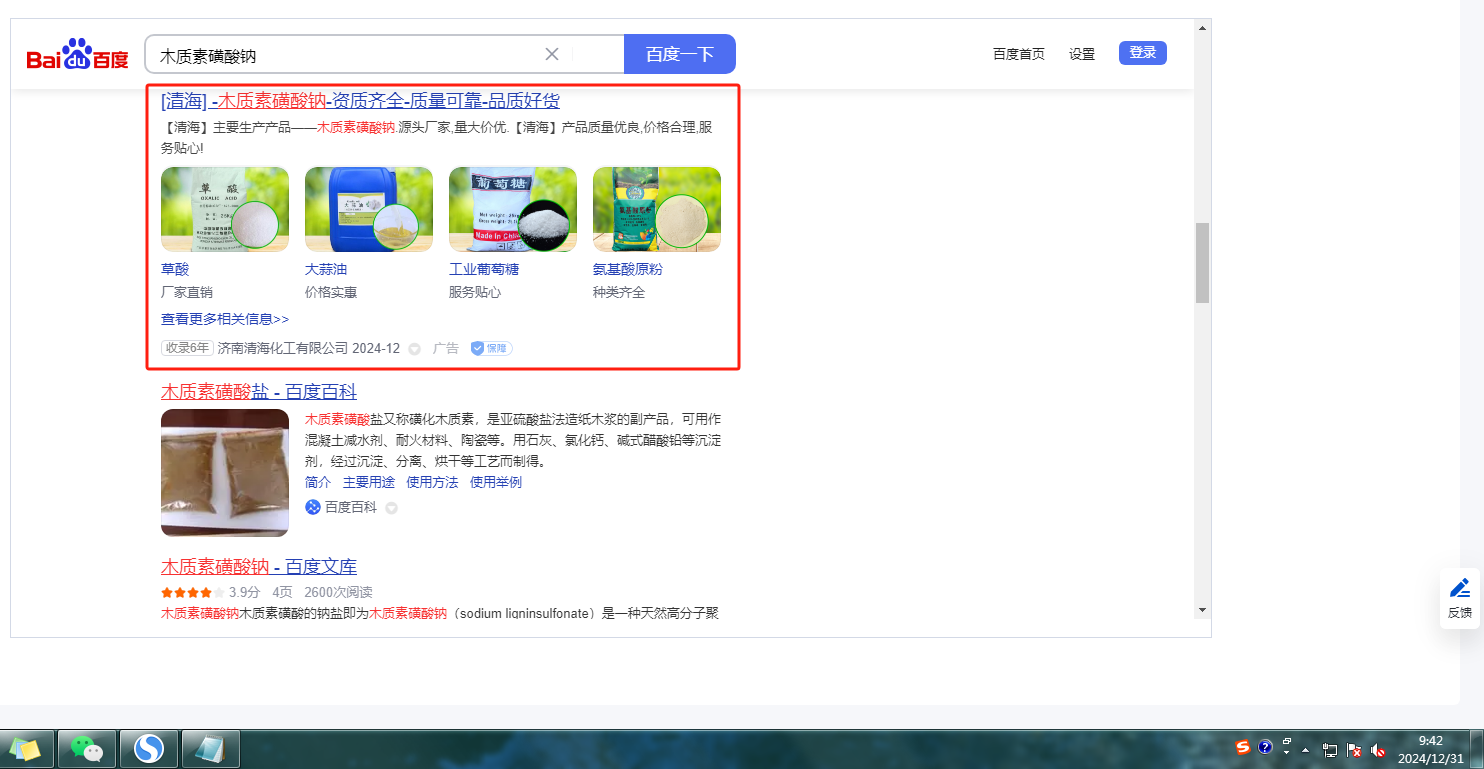Image resolution: width=1484 pixels, height=769 pixels.
Task: Open the 木质素磺酸盐 - 百度百科 result
Action: [259, 392]
